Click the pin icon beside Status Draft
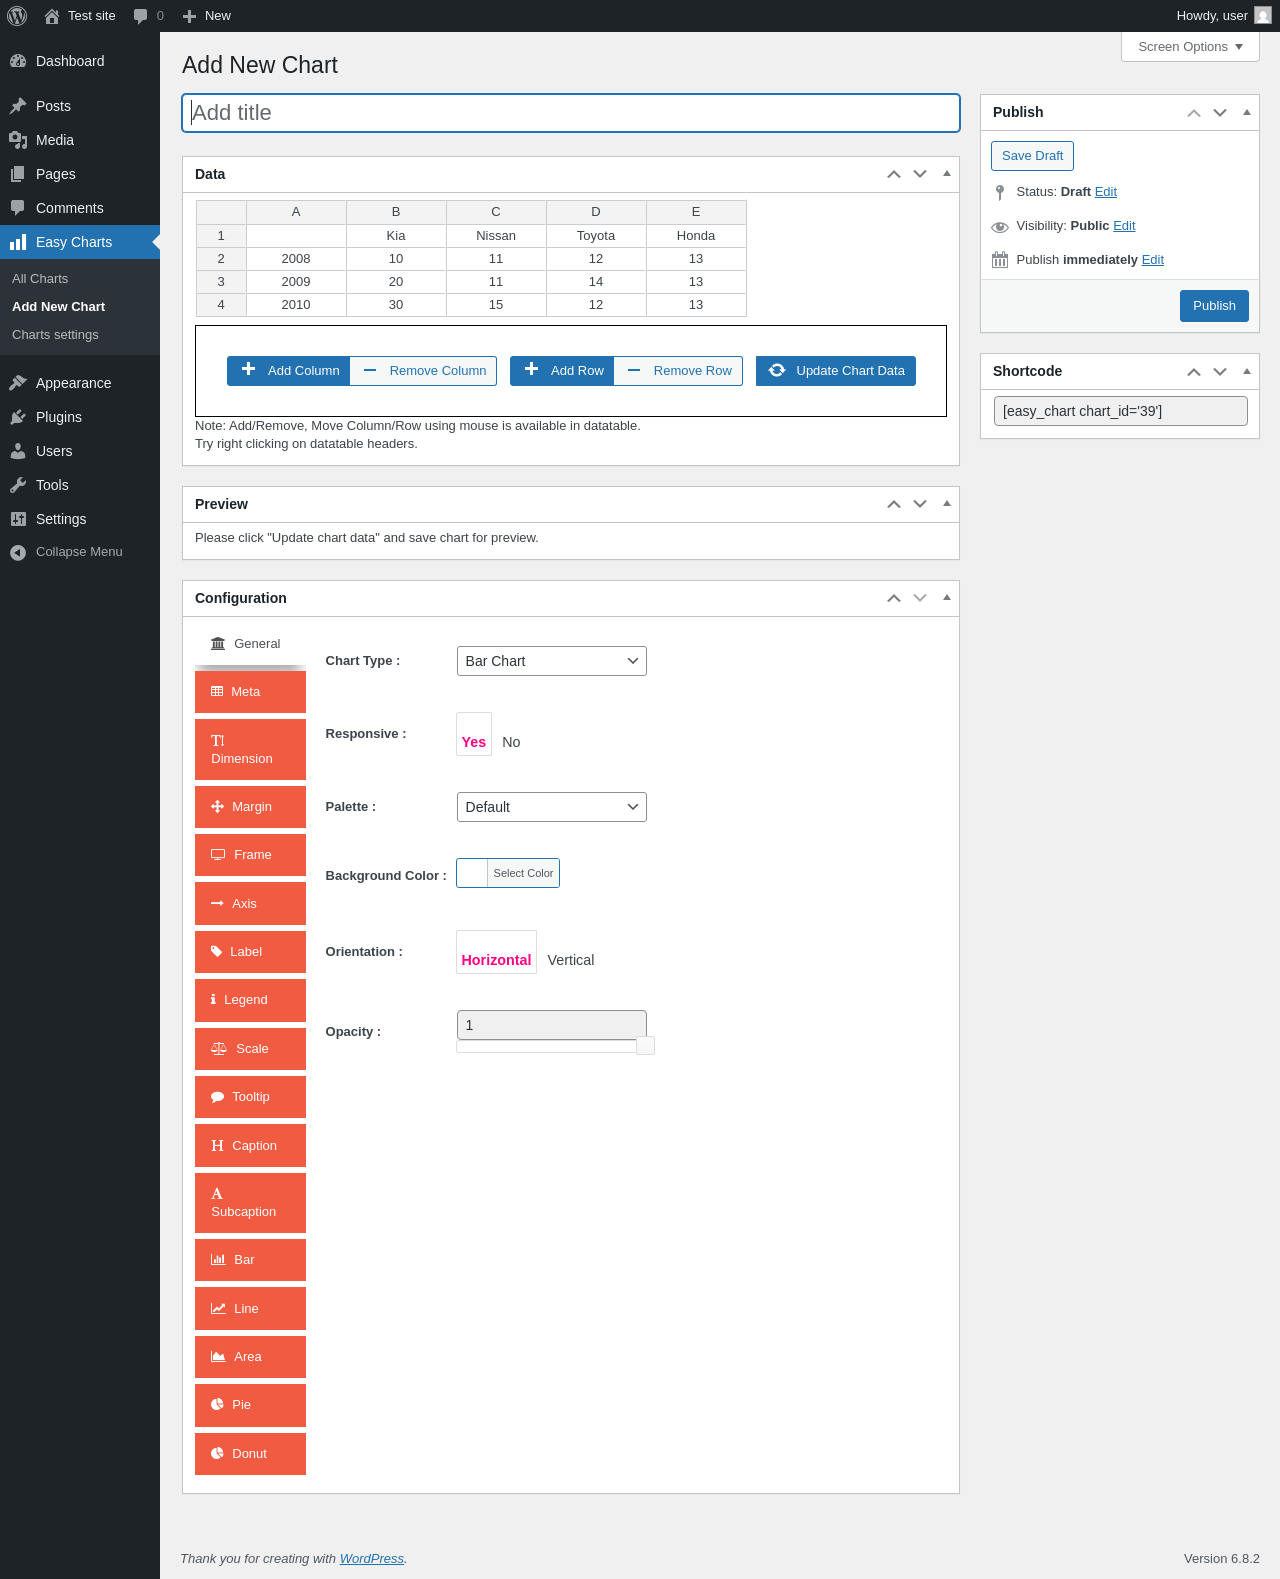The height and width of the screenshot is (1579, 1280). 1000,192
